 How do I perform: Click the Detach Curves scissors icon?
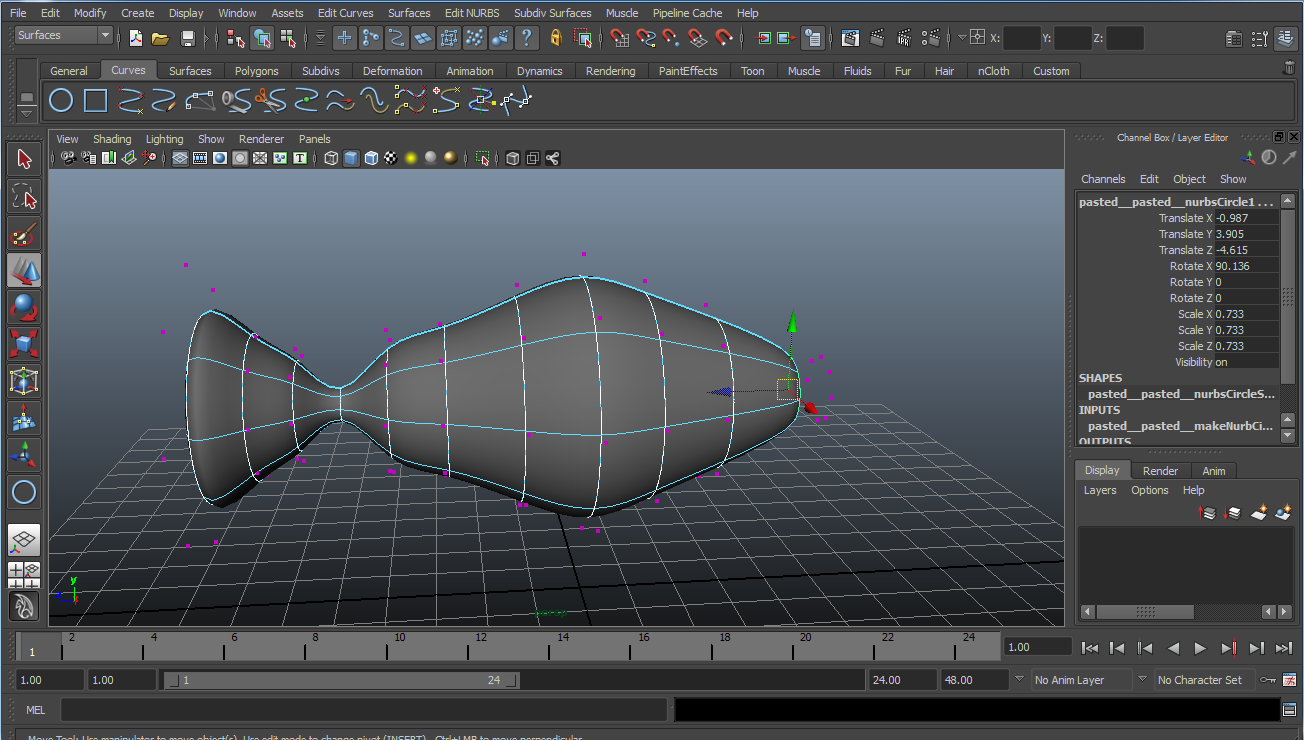point(270,100)
